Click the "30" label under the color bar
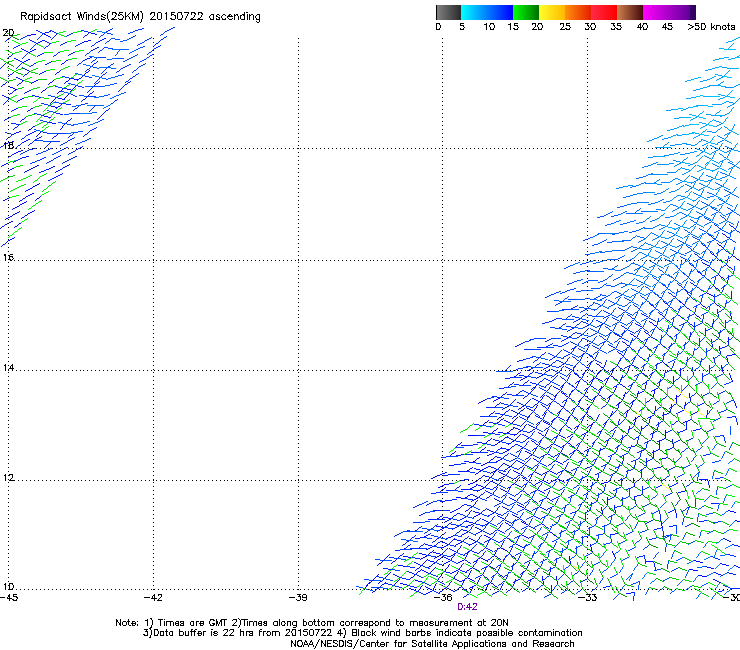 pyautogui.click(x=590, y=27)
